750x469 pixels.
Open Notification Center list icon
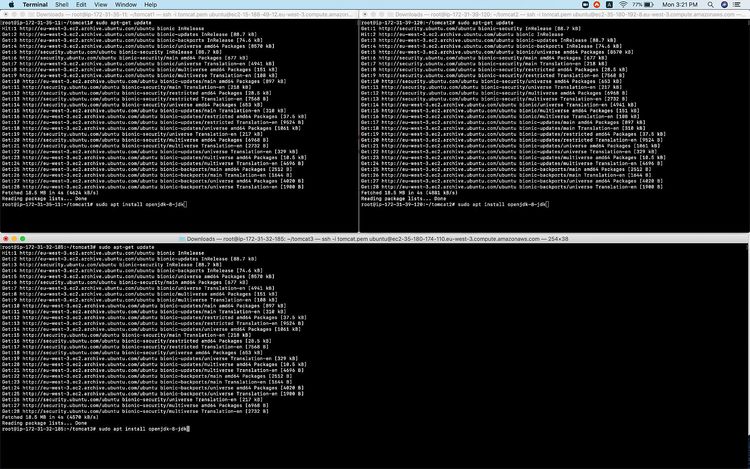(x=737, y=4)
